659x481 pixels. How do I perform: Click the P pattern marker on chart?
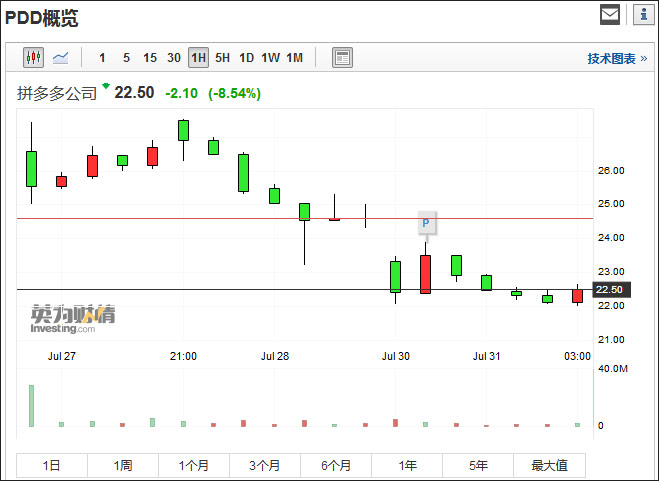tap(426, 223)
